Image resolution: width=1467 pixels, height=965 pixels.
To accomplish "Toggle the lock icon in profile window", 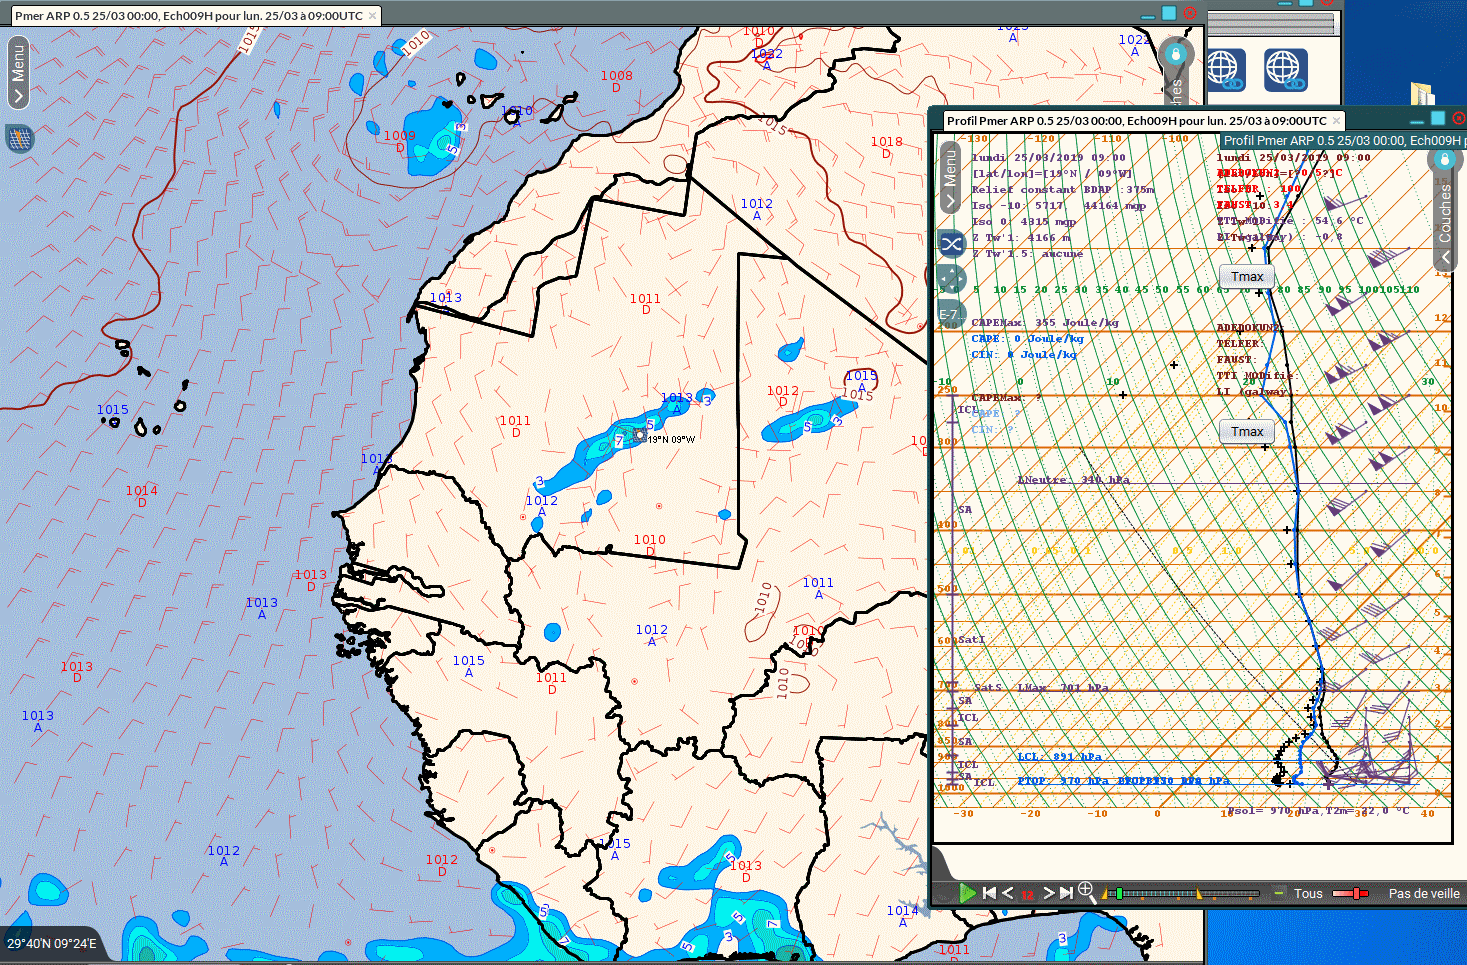I will 1444,159.
